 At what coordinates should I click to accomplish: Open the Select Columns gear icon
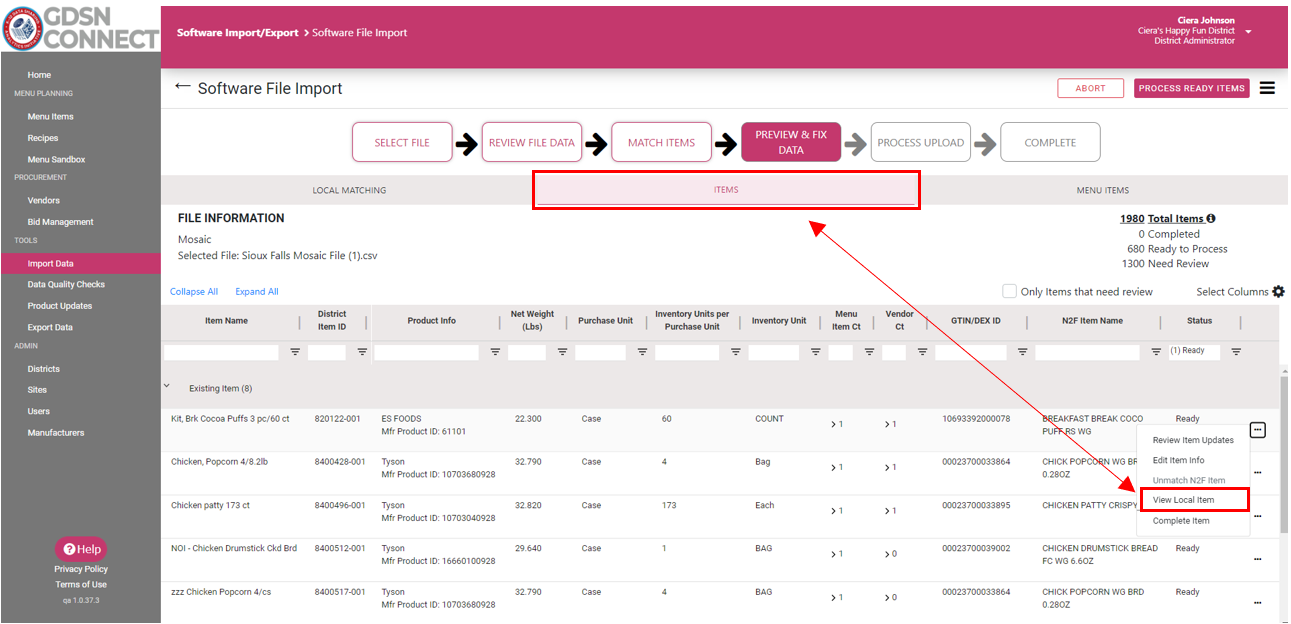[1278, 292]
